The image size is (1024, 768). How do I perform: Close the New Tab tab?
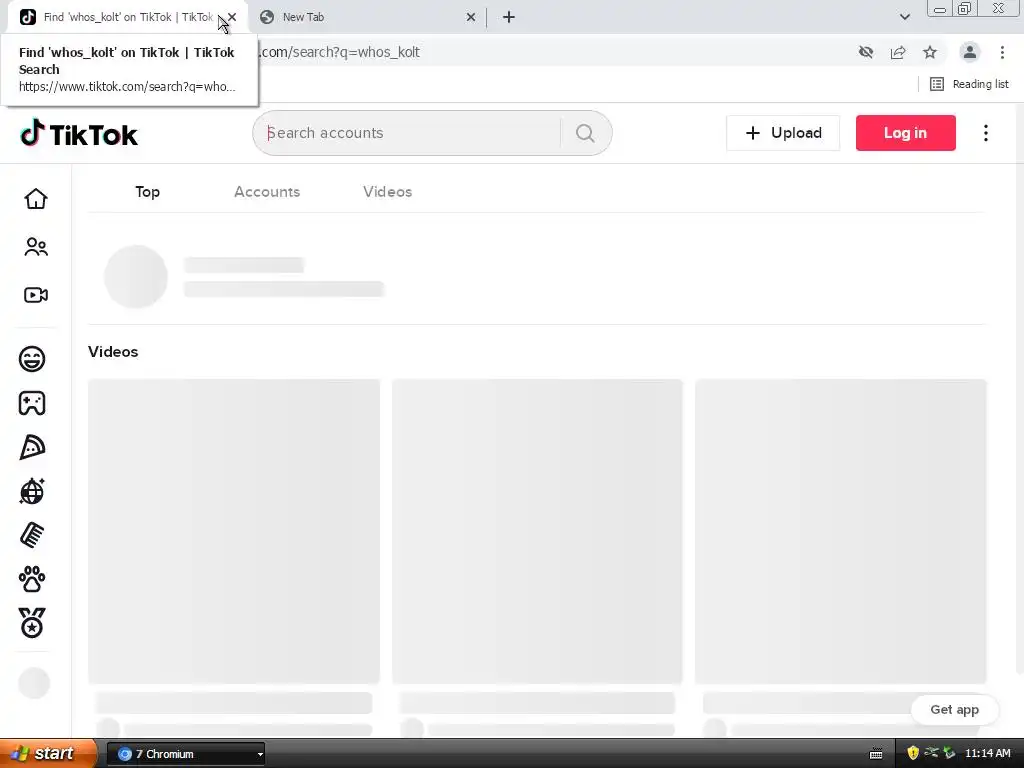(471, 18)
